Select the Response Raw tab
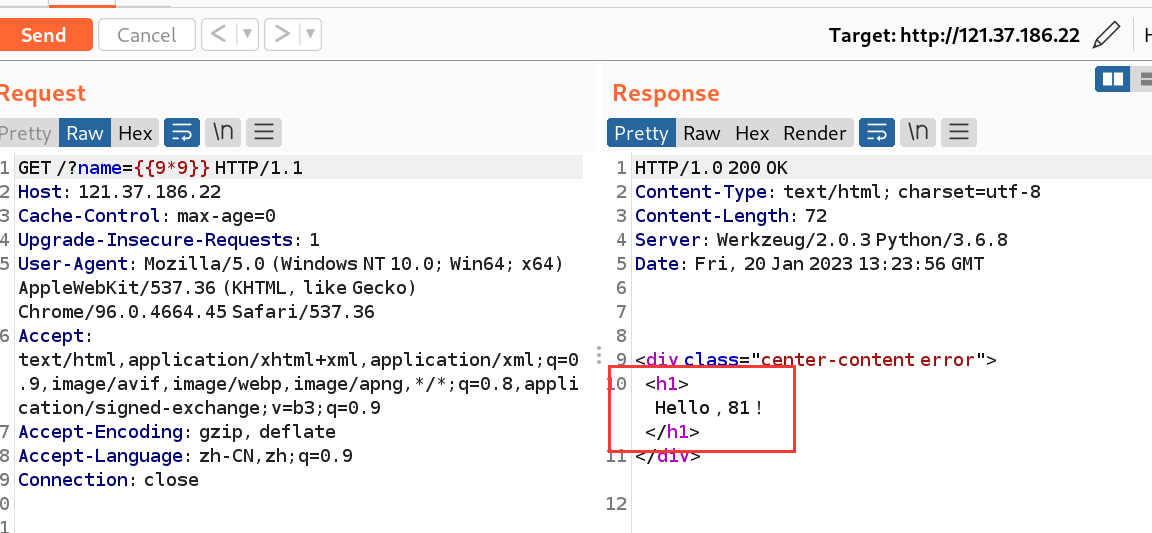Image resolution: width=1152 pixels, height=533 pixels. click(x=702, y=133)
